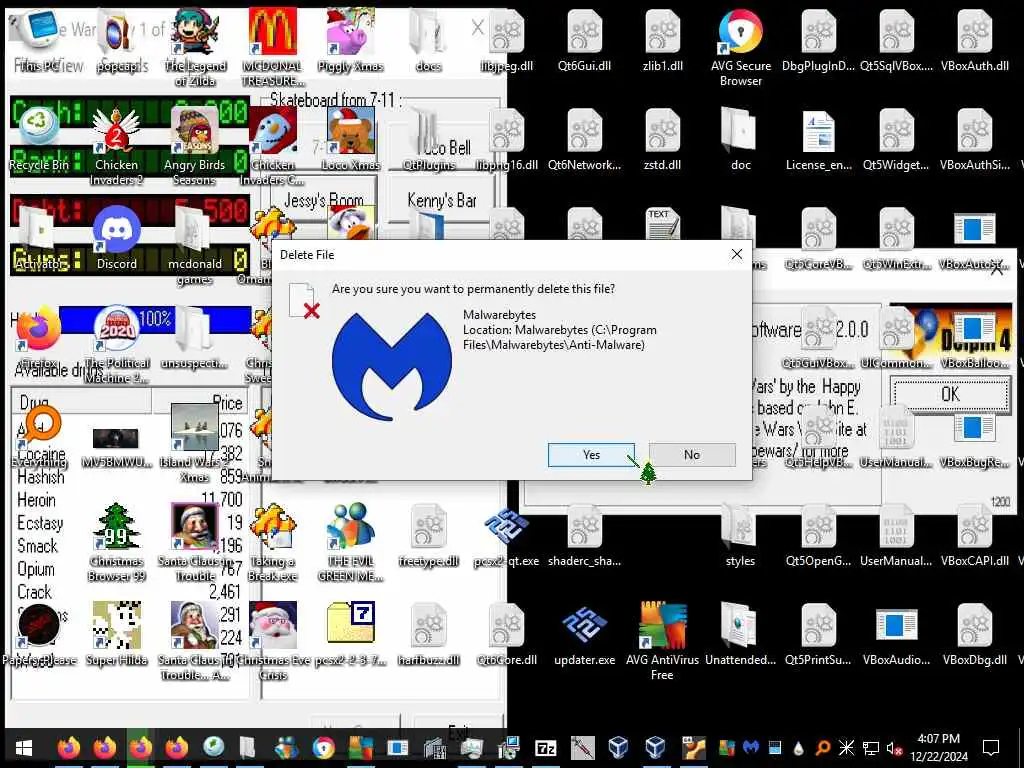The width and height of the screenshot is (1024, 768).
Task: Select the Piggly Xmas shortcut
Action: pos(351,40)
